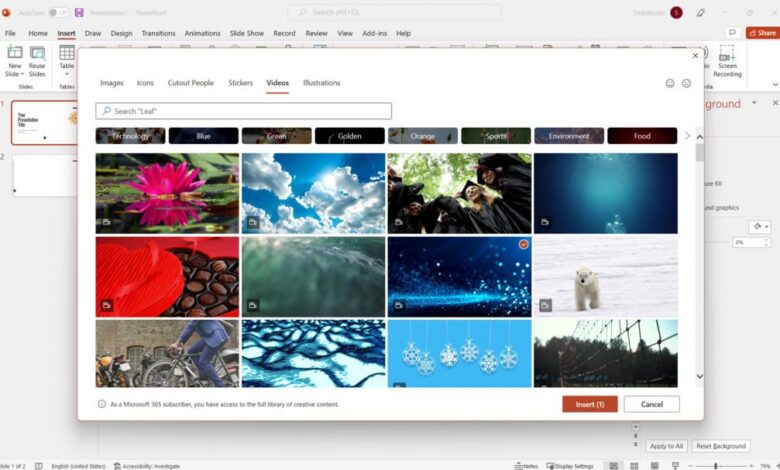Close the stock content dialog
The width and height of the screenshot is (780, 470).
point(695,56)
